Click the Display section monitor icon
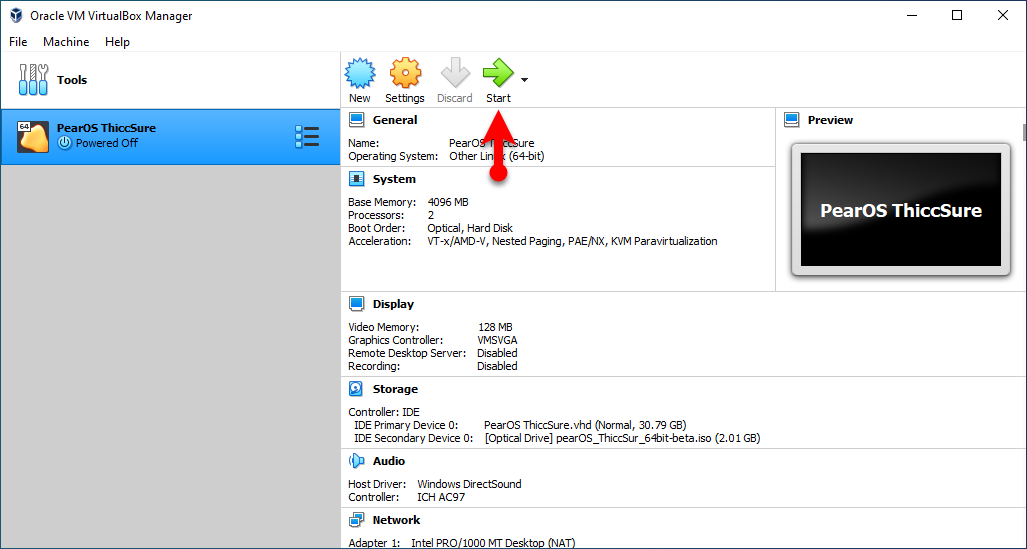The image size is (1027, 549). tap(356, 304)
